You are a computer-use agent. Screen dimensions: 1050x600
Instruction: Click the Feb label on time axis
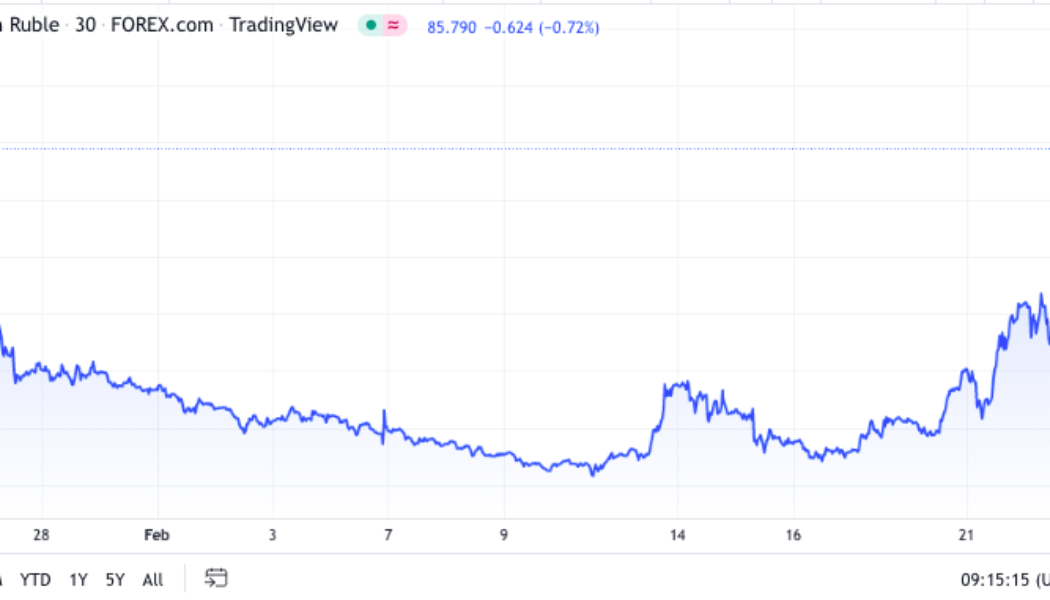[157, 535]
